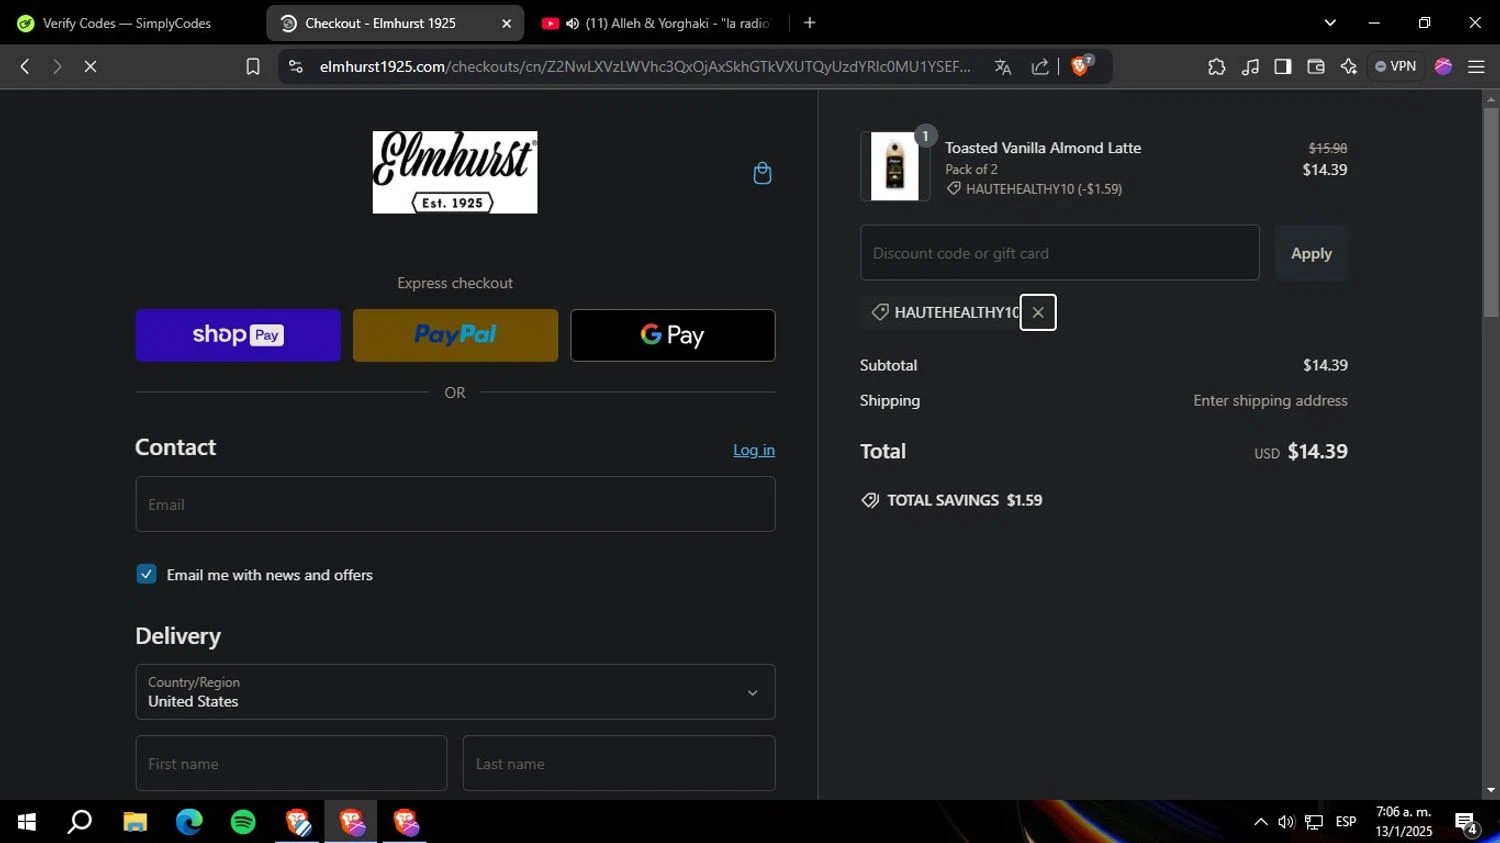1500x843 pixels.
Task: Open the browser extensions puzzle icon
Action: click(x=1216, y=67)
